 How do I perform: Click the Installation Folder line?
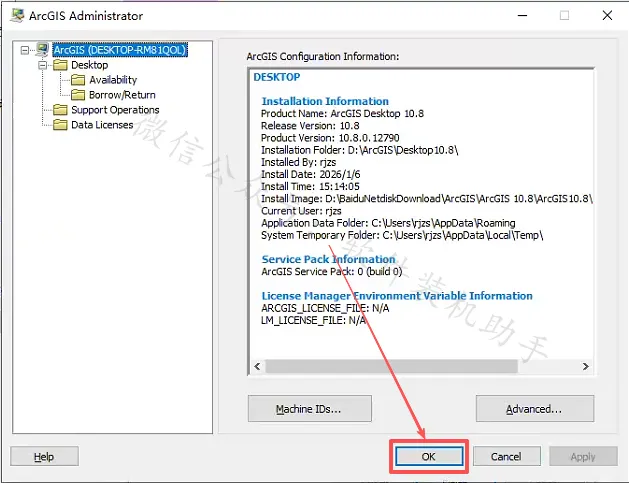(360, 150)
